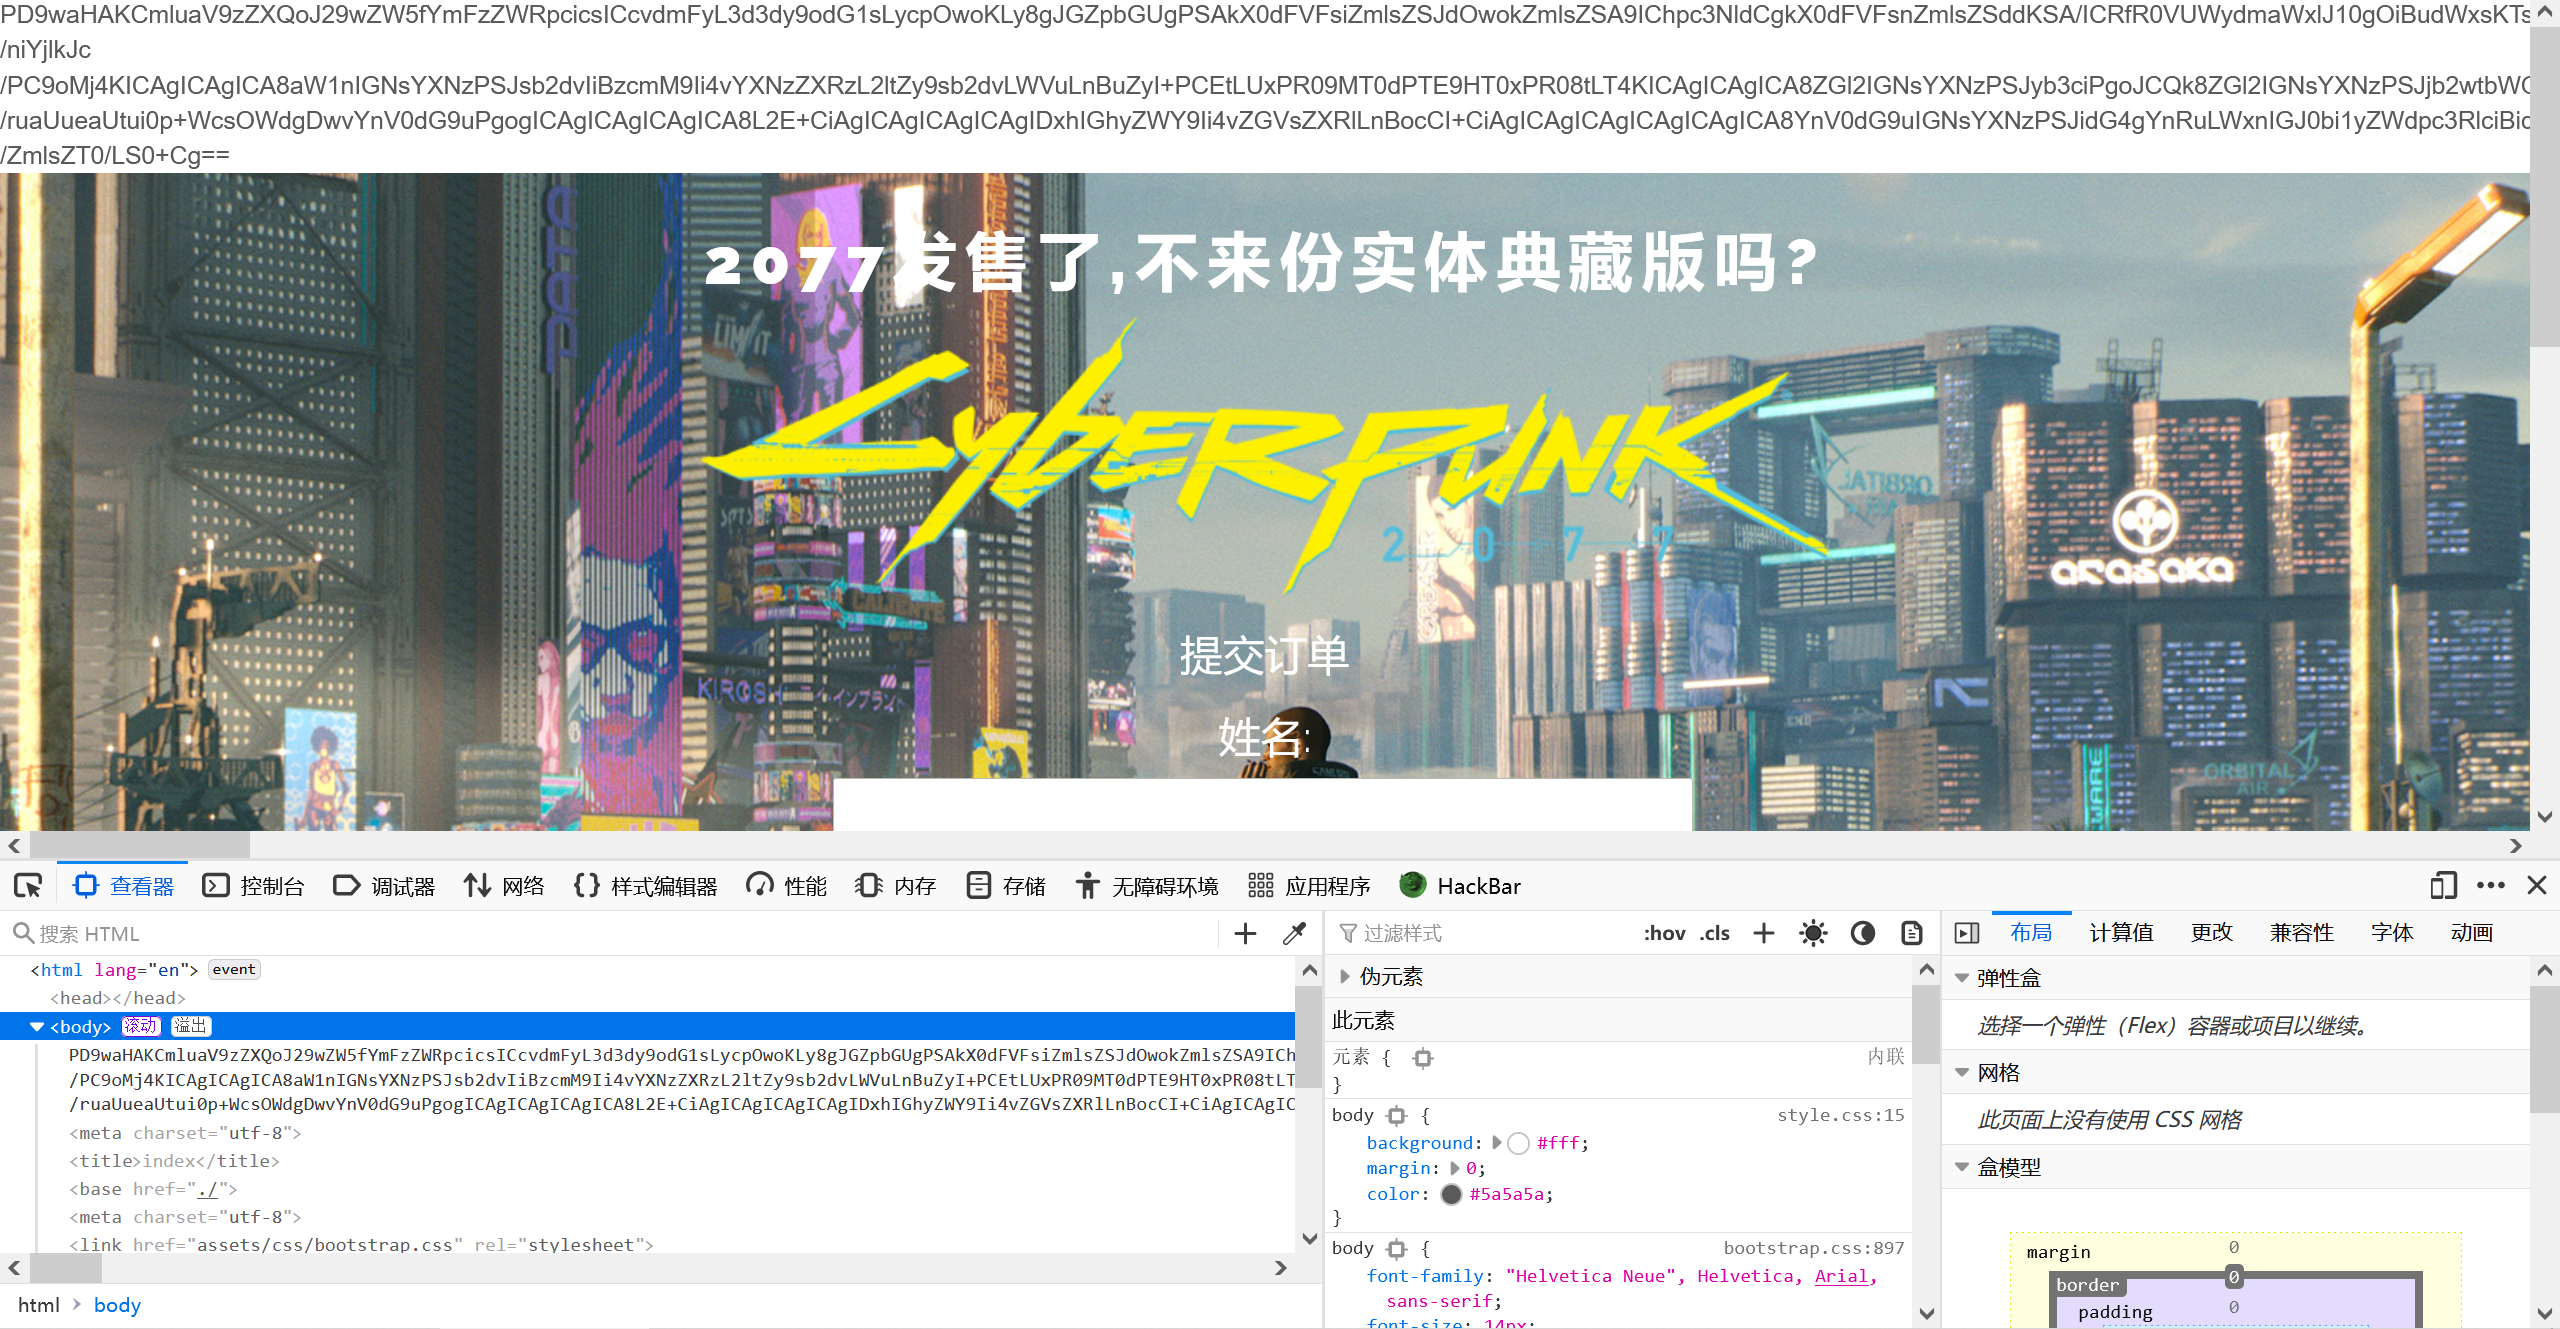
Task: Select html in the breadcrumb bar
Action: 39,1305
